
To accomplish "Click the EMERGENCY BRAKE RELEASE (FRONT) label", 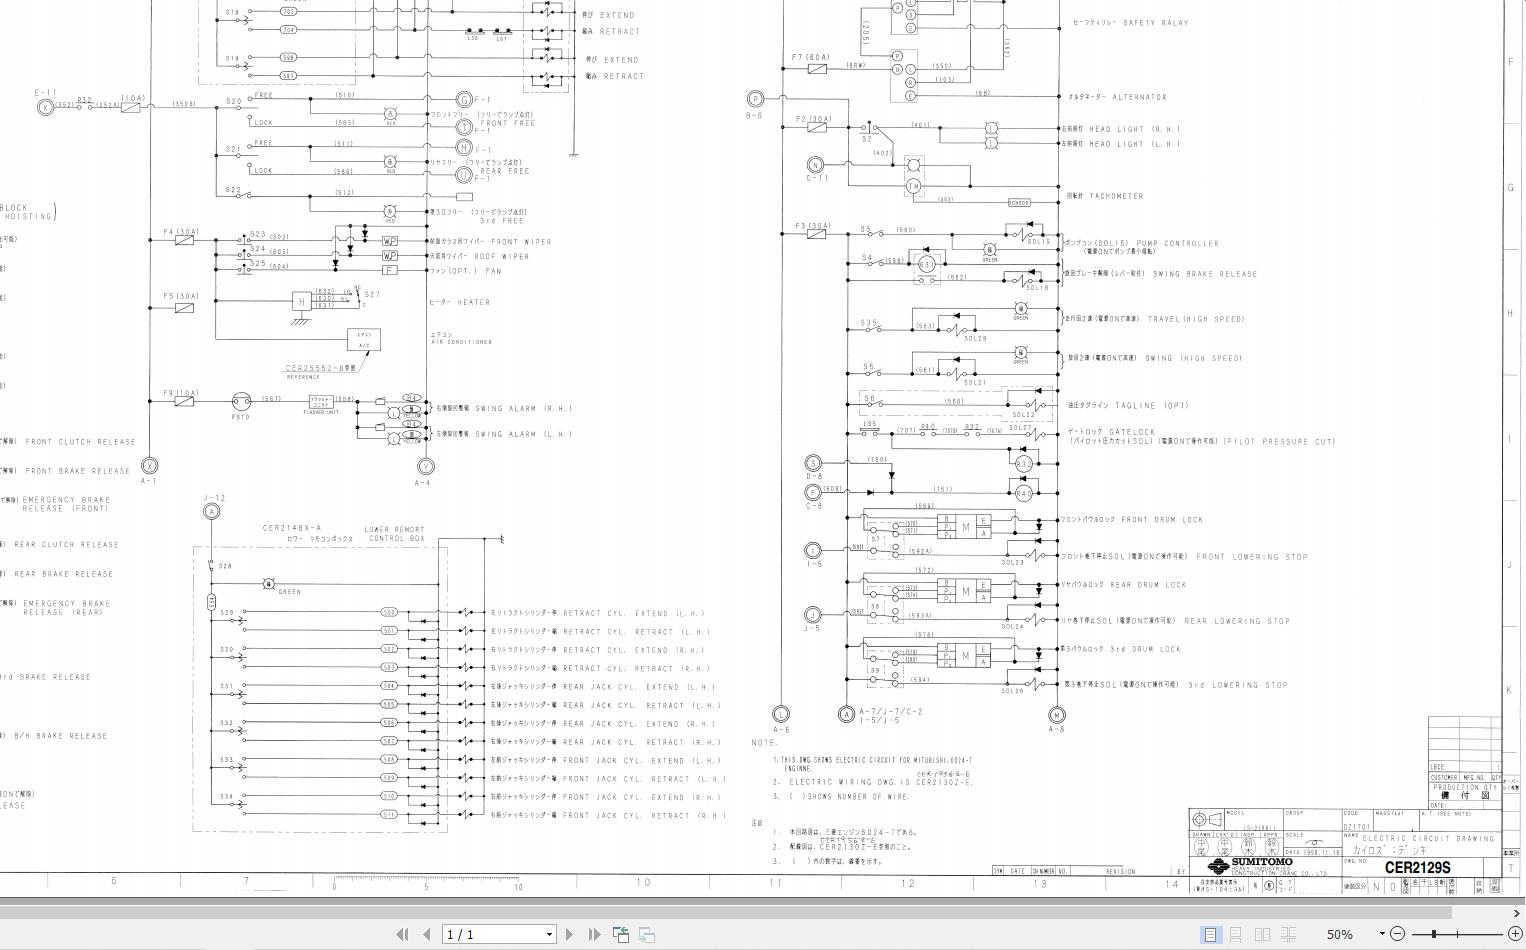I will 67,504.
